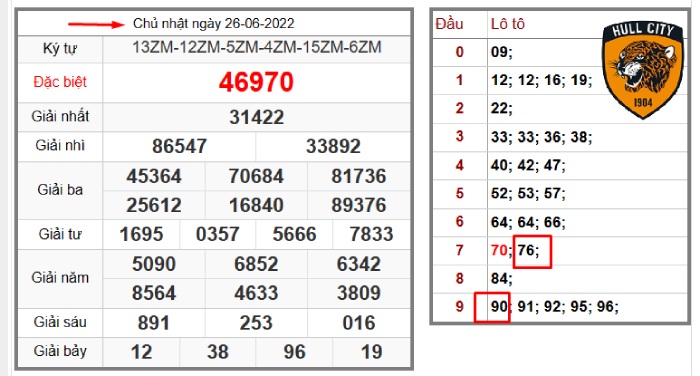Select the Giải nhất number 31422
The width and height of the screenshot is (700, 376).
(257, 117)
